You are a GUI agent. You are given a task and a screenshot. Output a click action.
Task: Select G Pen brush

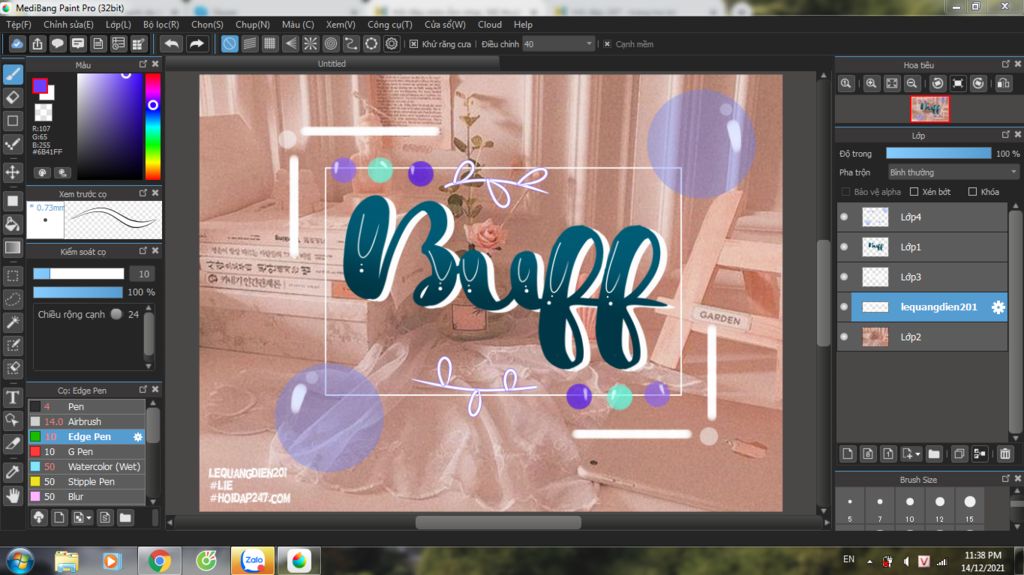[86, 452]
